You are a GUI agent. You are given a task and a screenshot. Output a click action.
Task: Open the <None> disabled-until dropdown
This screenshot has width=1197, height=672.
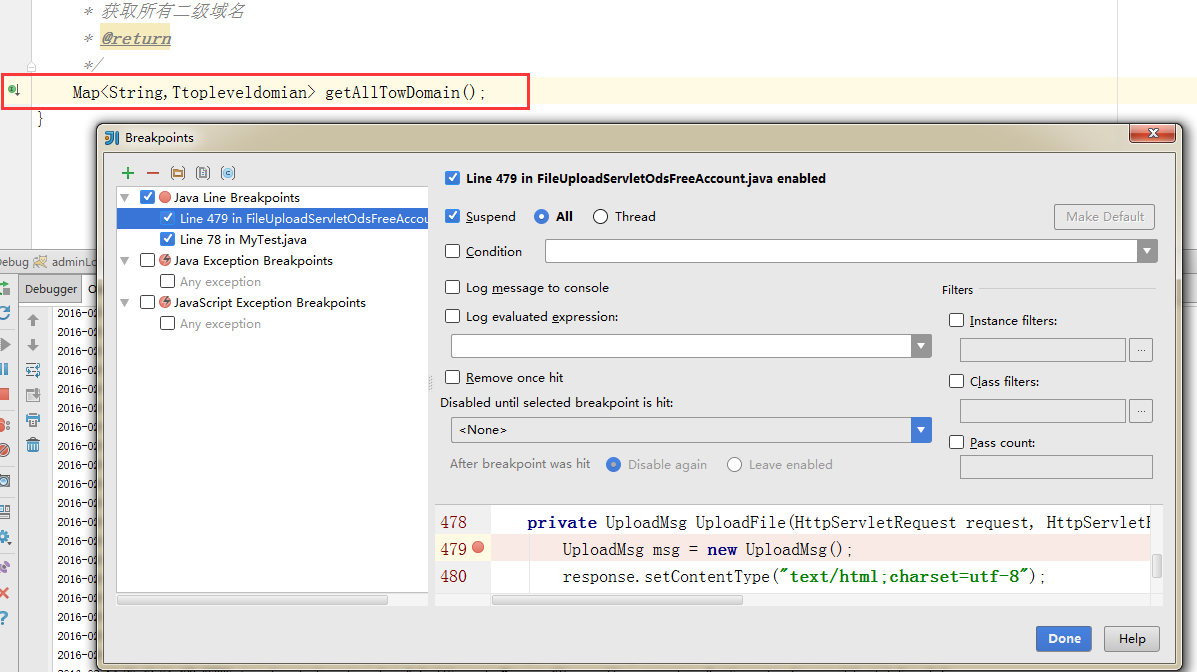click(x=921, y=430)
